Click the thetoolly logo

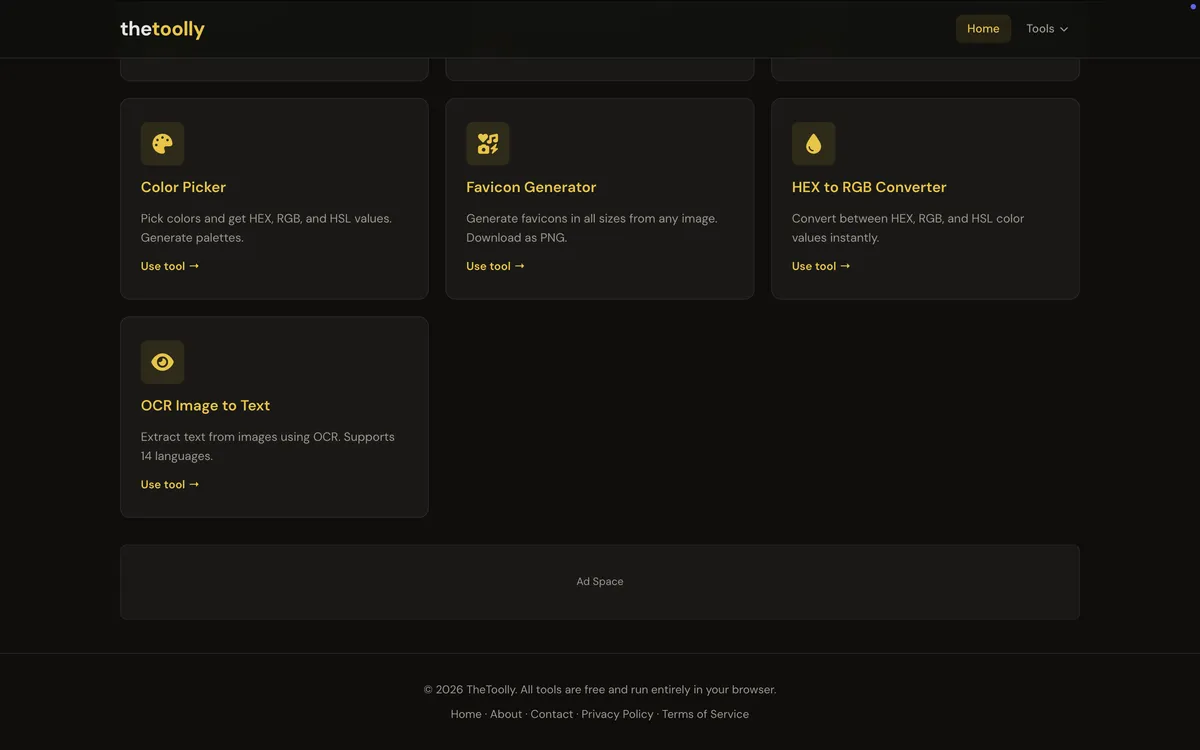coord(162,28)
